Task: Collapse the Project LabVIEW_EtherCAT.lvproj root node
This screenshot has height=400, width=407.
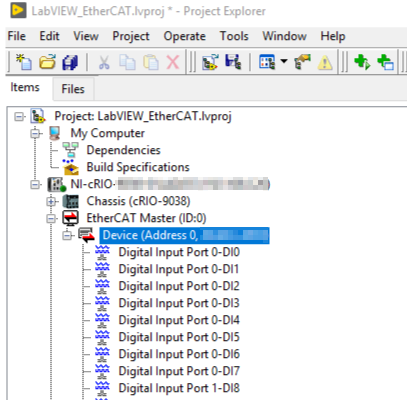Action: pos(19,117)
